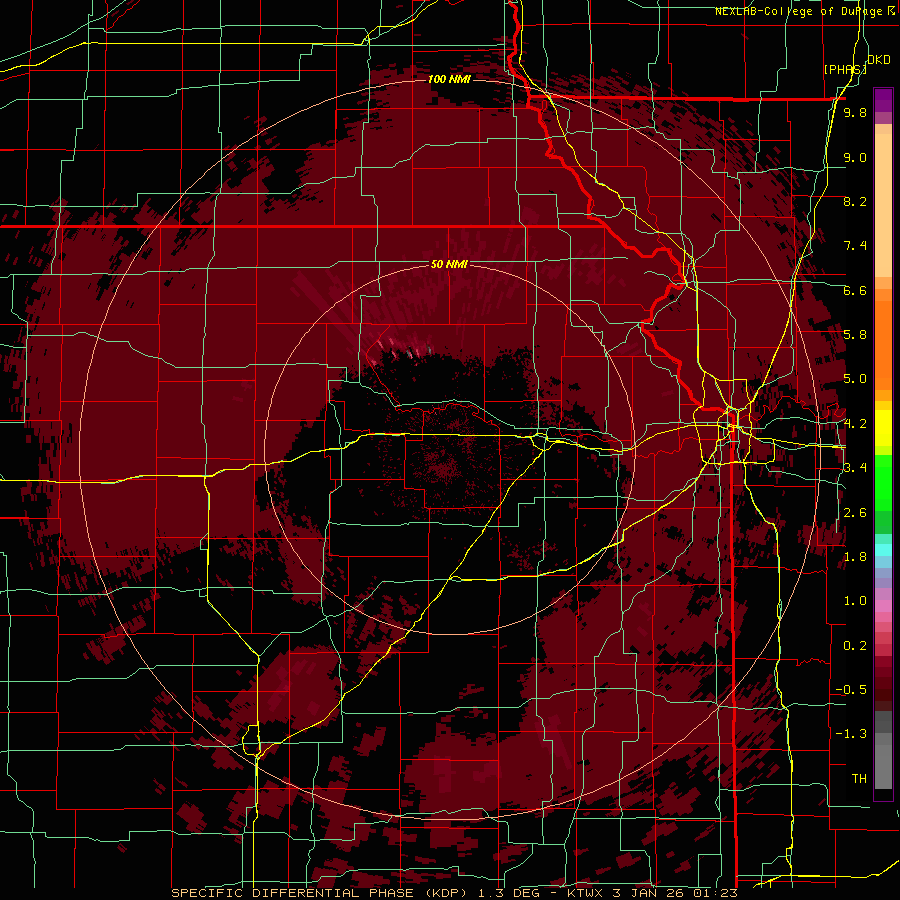Click the -0.5 scale value
Viewport: 900px width, 900px height.
(851, 690)
